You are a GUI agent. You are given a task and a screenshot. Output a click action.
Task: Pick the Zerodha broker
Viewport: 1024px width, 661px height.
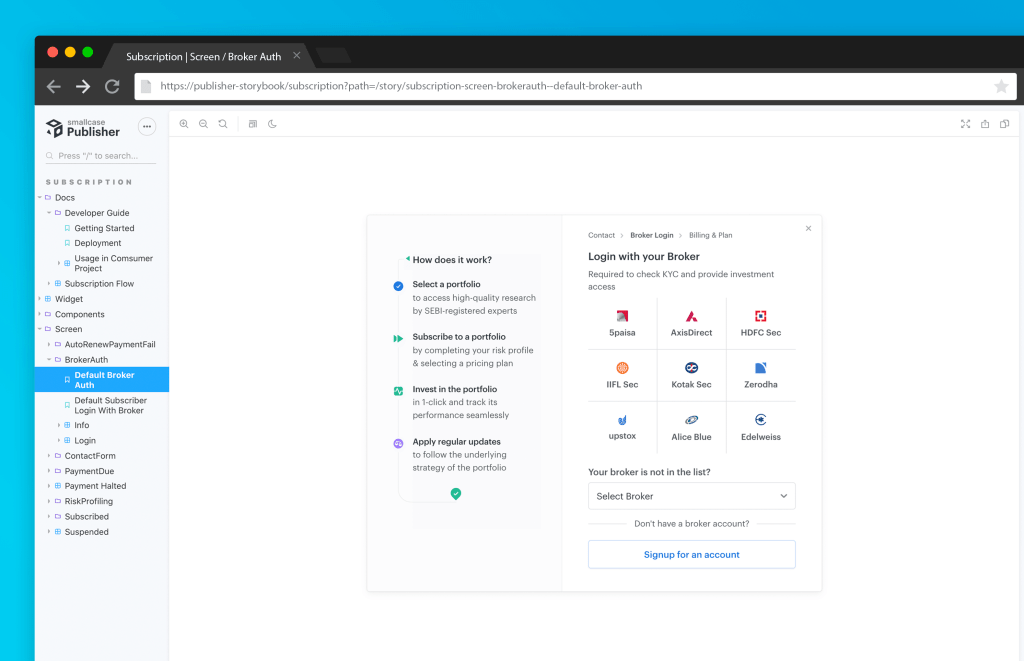point(761,376)
